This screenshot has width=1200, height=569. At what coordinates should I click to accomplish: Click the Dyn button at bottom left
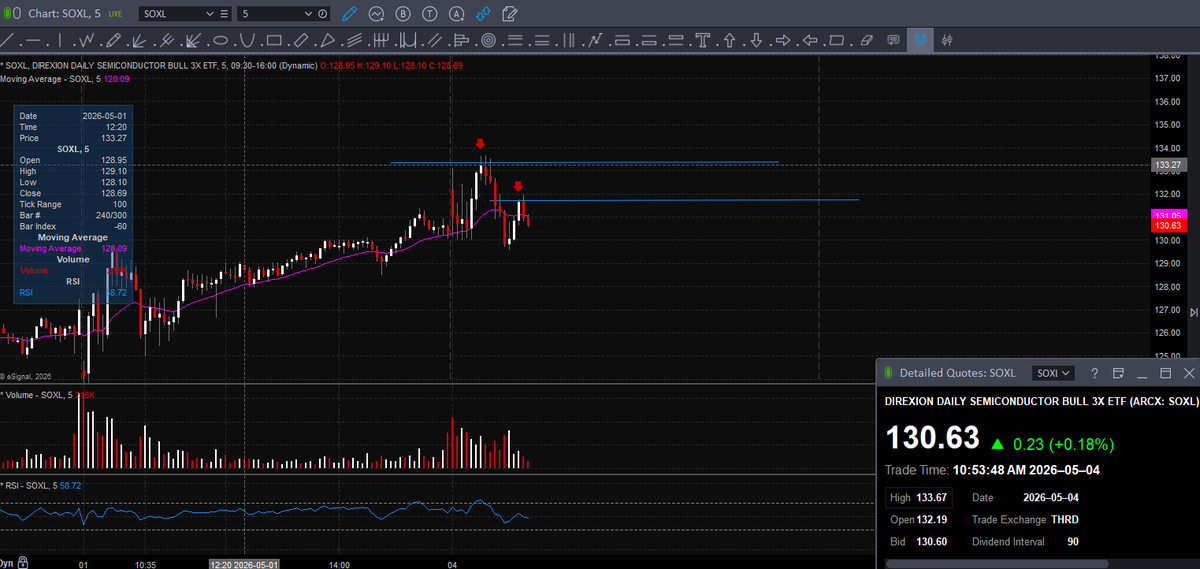8,563
